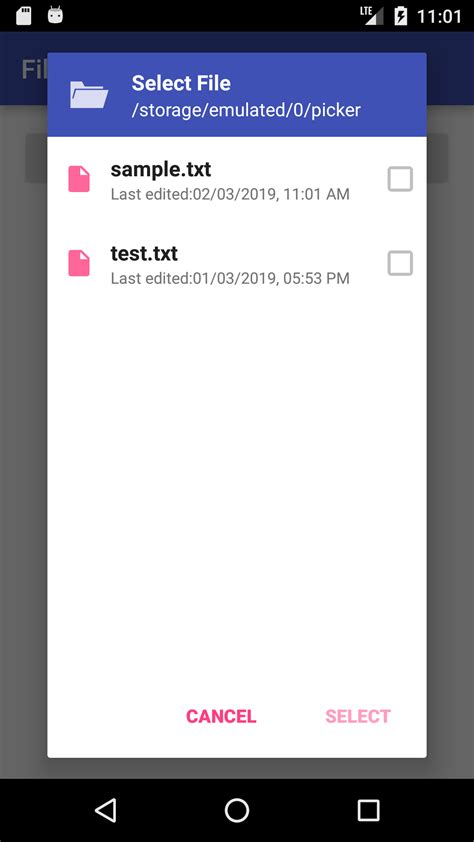Tap the Android home circle button
Image resolution: width=474 pixels, height=842 pixels.
(x=237, y=810)
